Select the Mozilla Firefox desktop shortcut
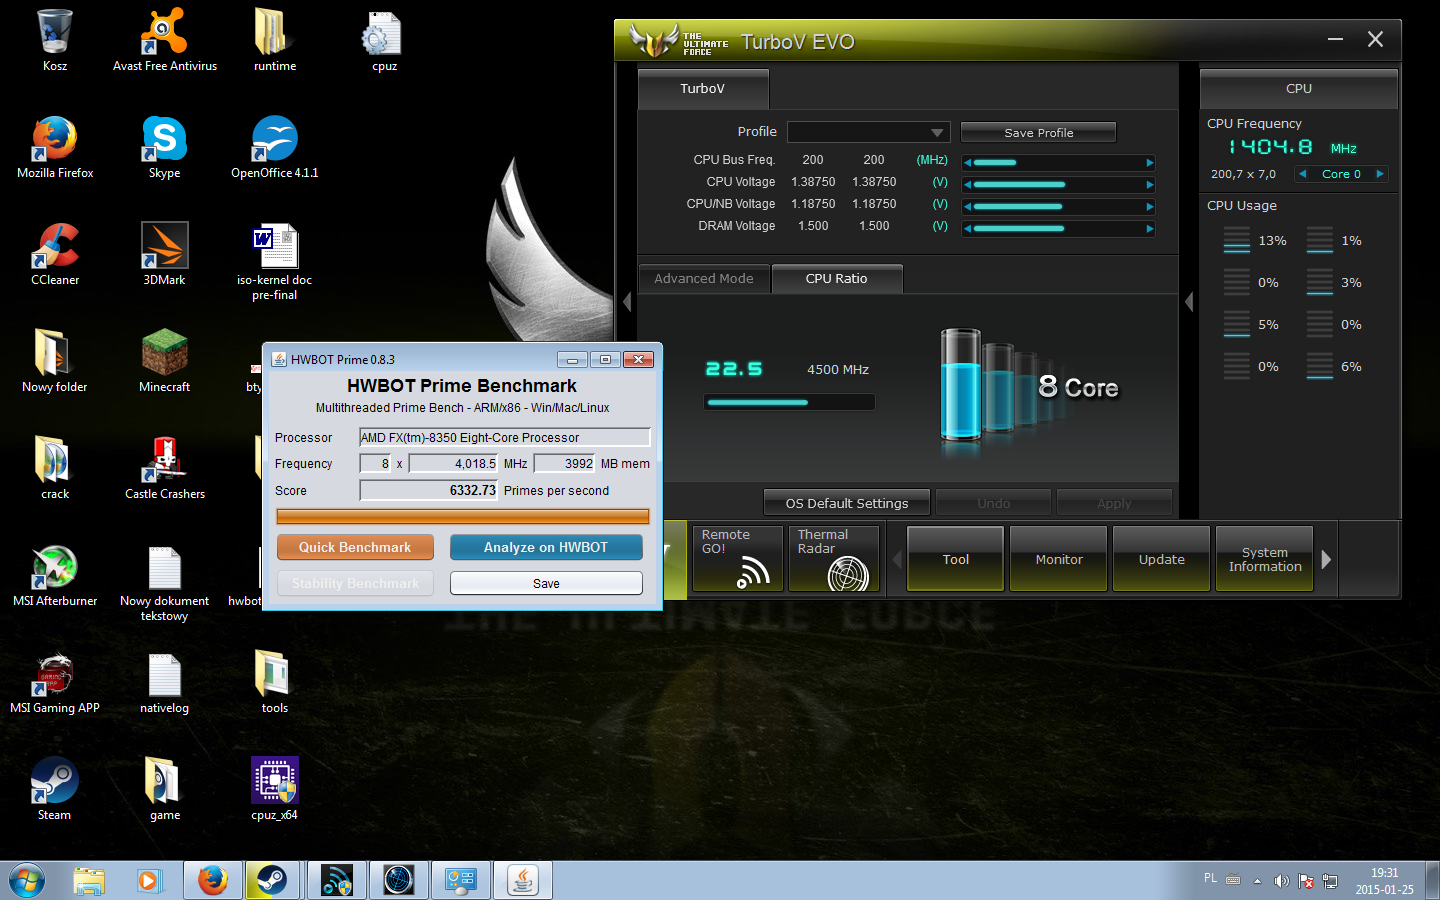The width and height of the screenshot is (1440, 900). click(55, 147)
